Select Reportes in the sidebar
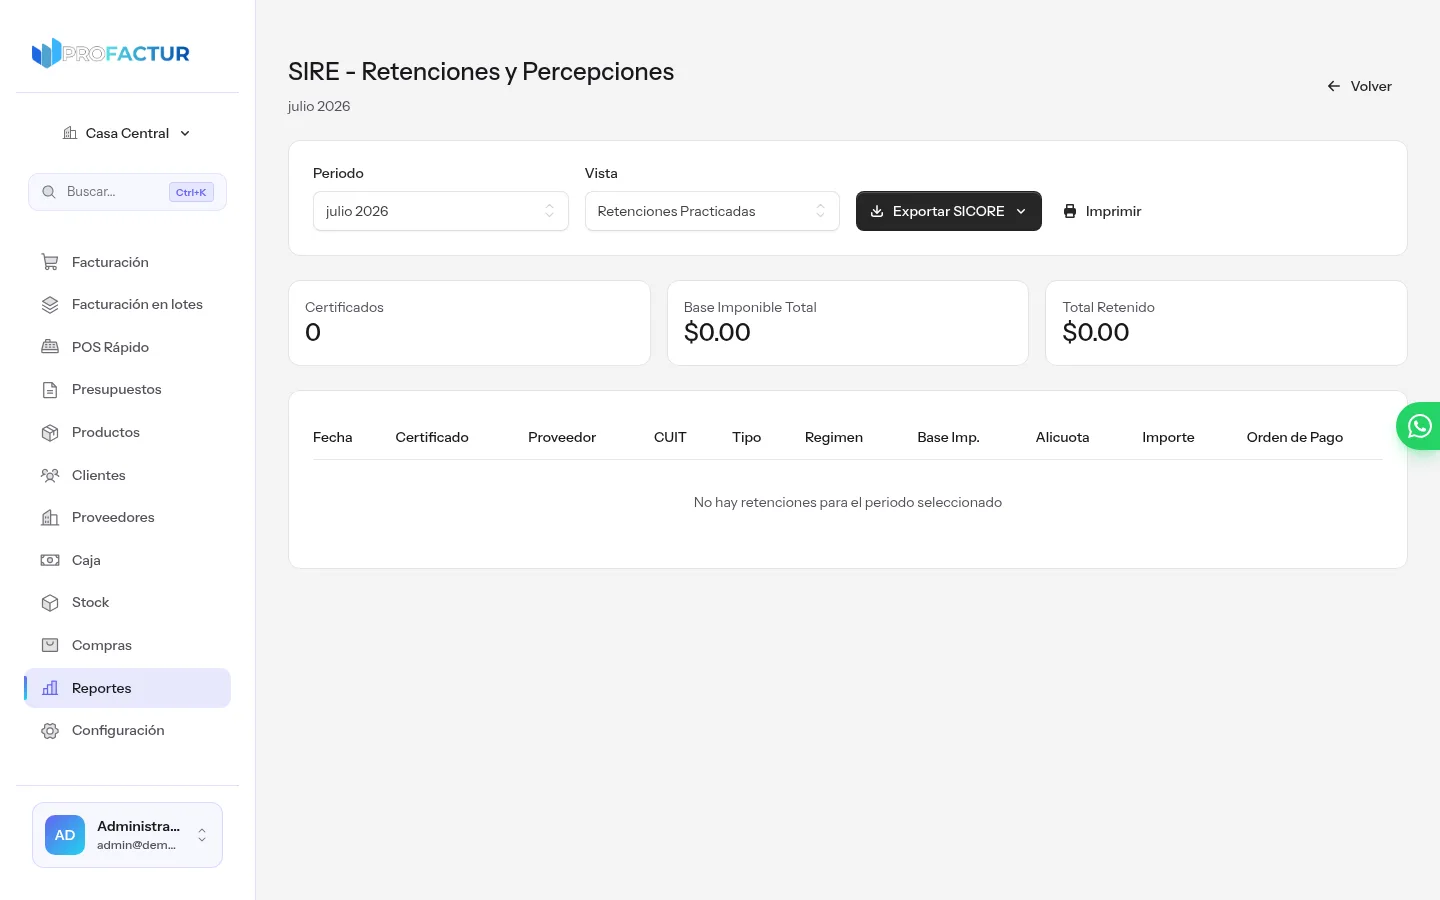 coord(127,688)
